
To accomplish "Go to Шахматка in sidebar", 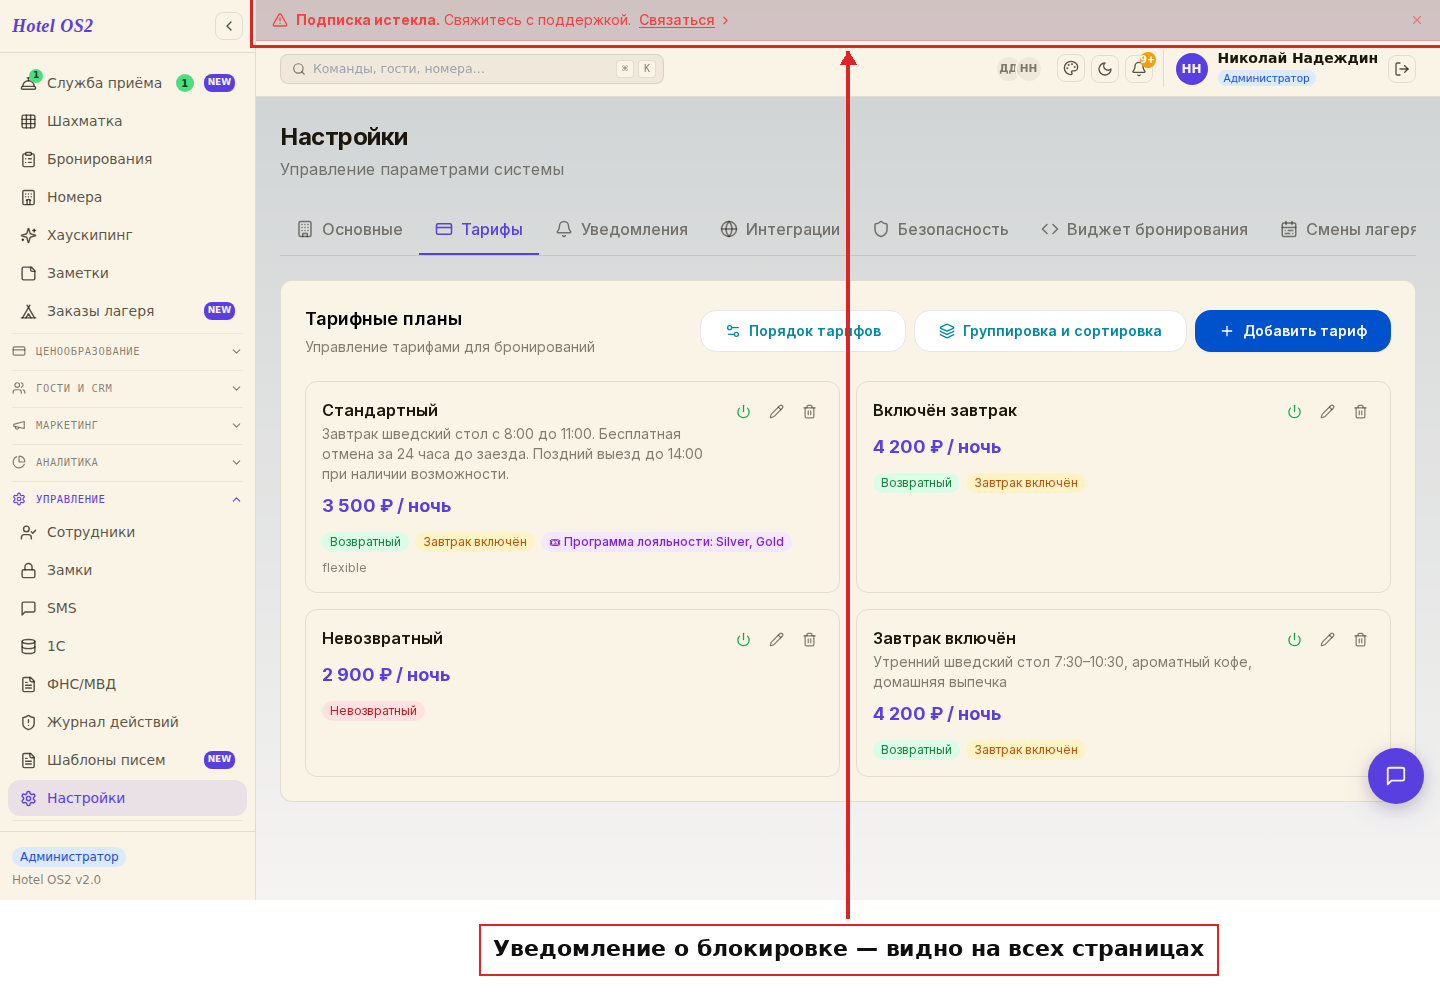I will coord(127,121).
